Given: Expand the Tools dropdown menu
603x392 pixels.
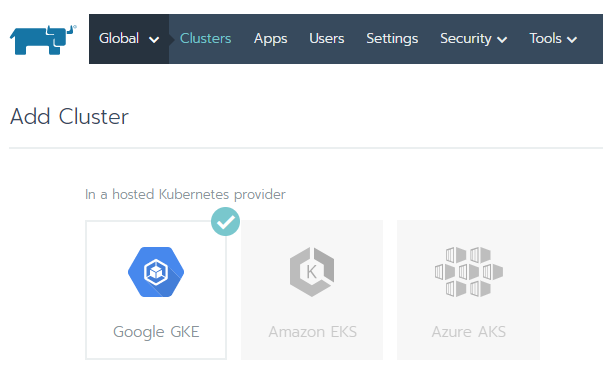Looking at the screenshot, I should (x=553, y=39).
